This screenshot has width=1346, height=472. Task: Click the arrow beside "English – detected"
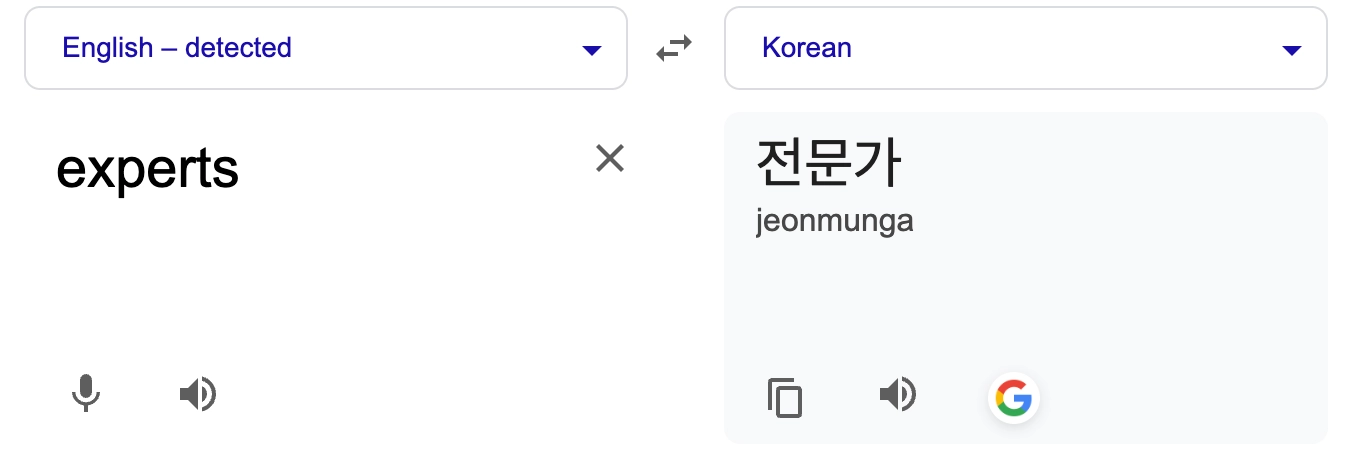[x=592, y=50]
